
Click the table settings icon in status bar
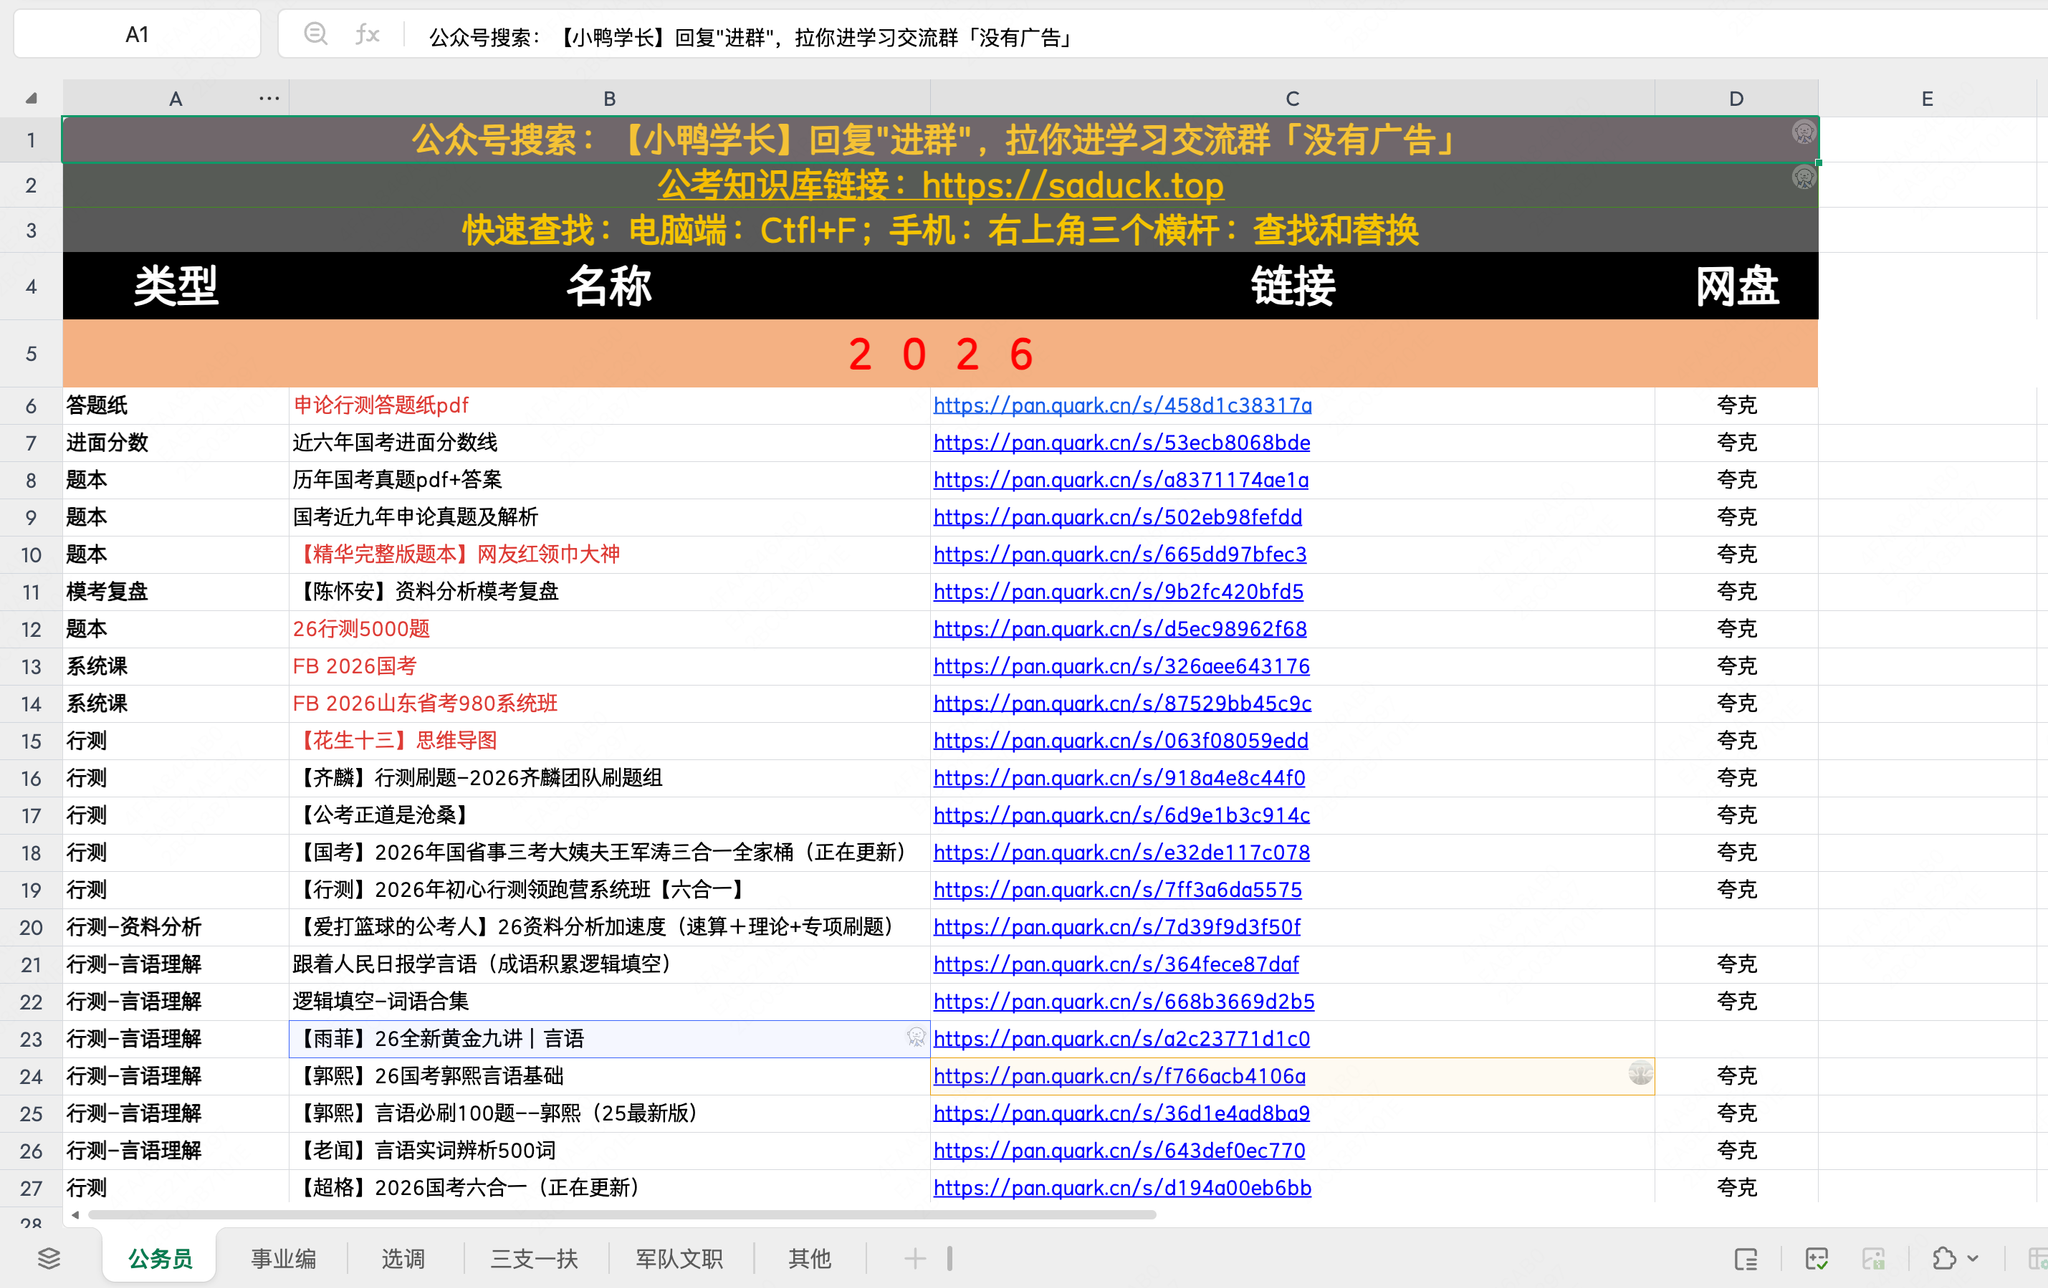tap(2037, 1258)
